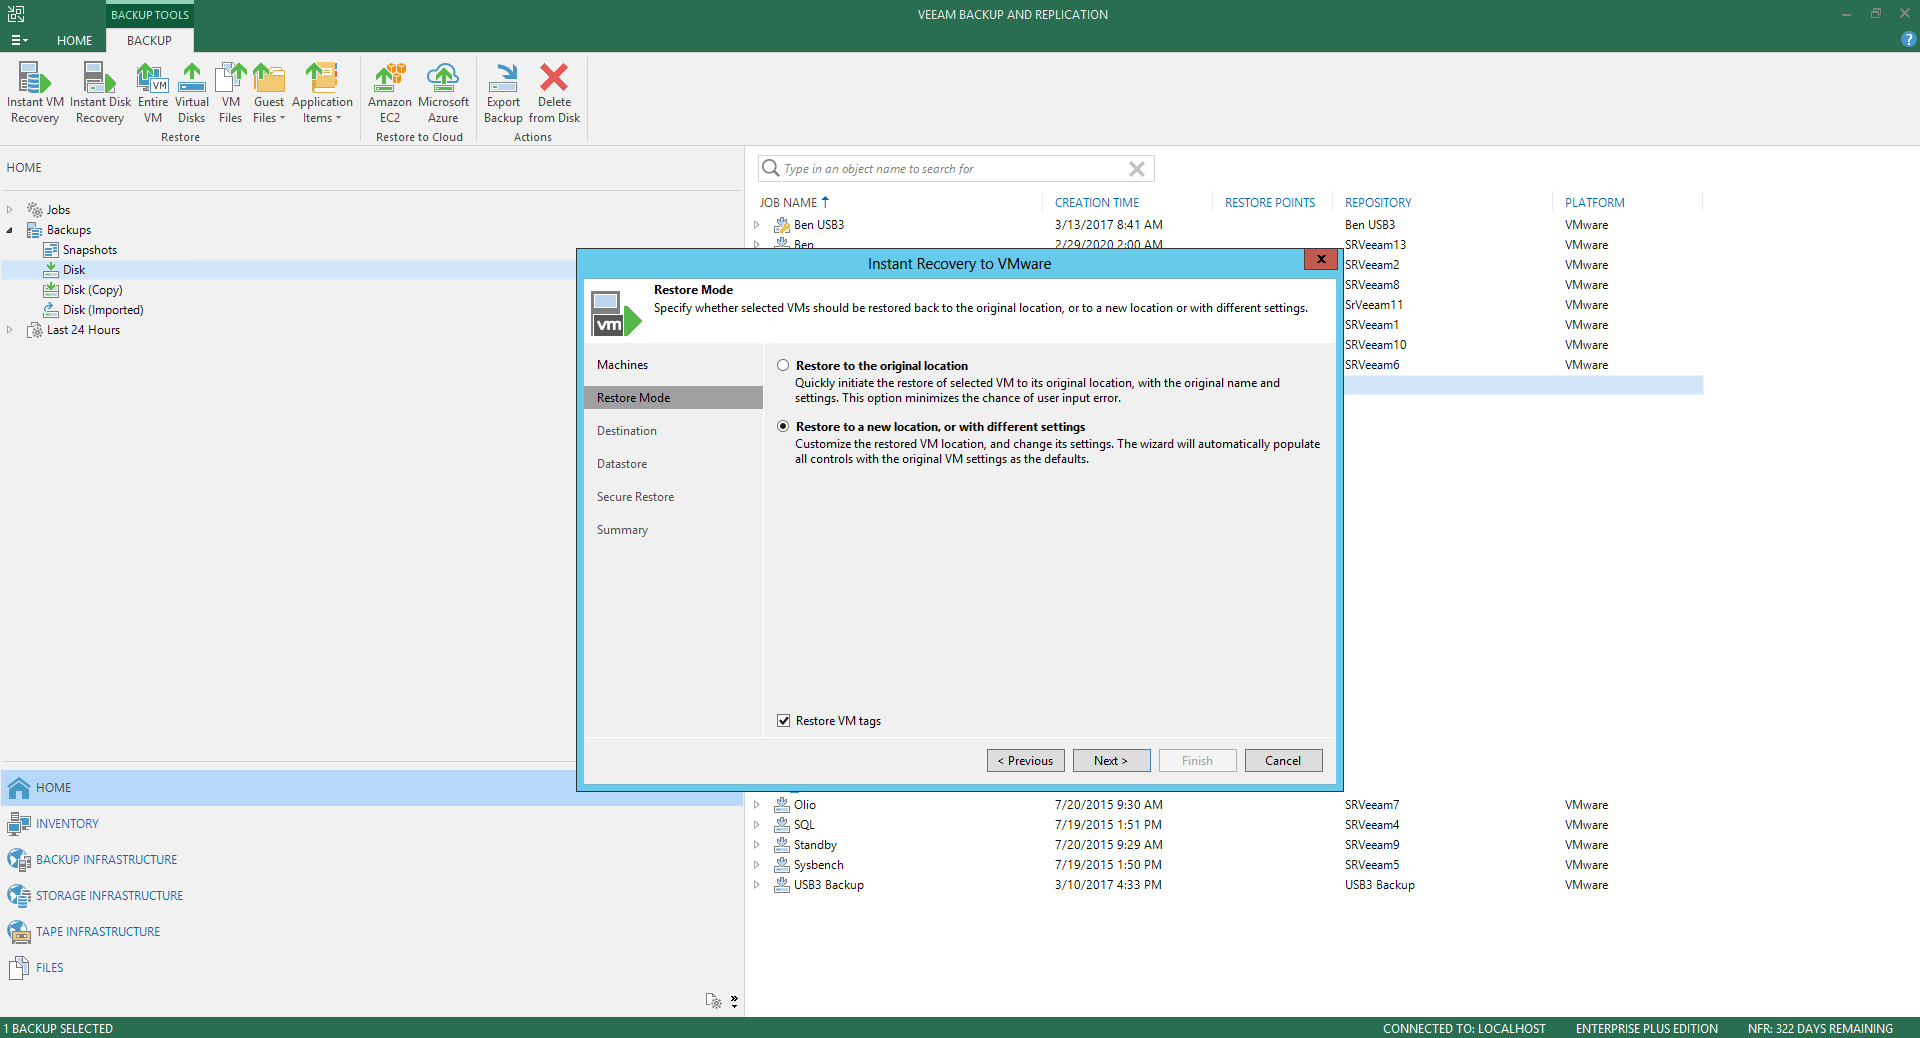
Task: Select Disk (Imported) in backups tree
Action: 103,310
